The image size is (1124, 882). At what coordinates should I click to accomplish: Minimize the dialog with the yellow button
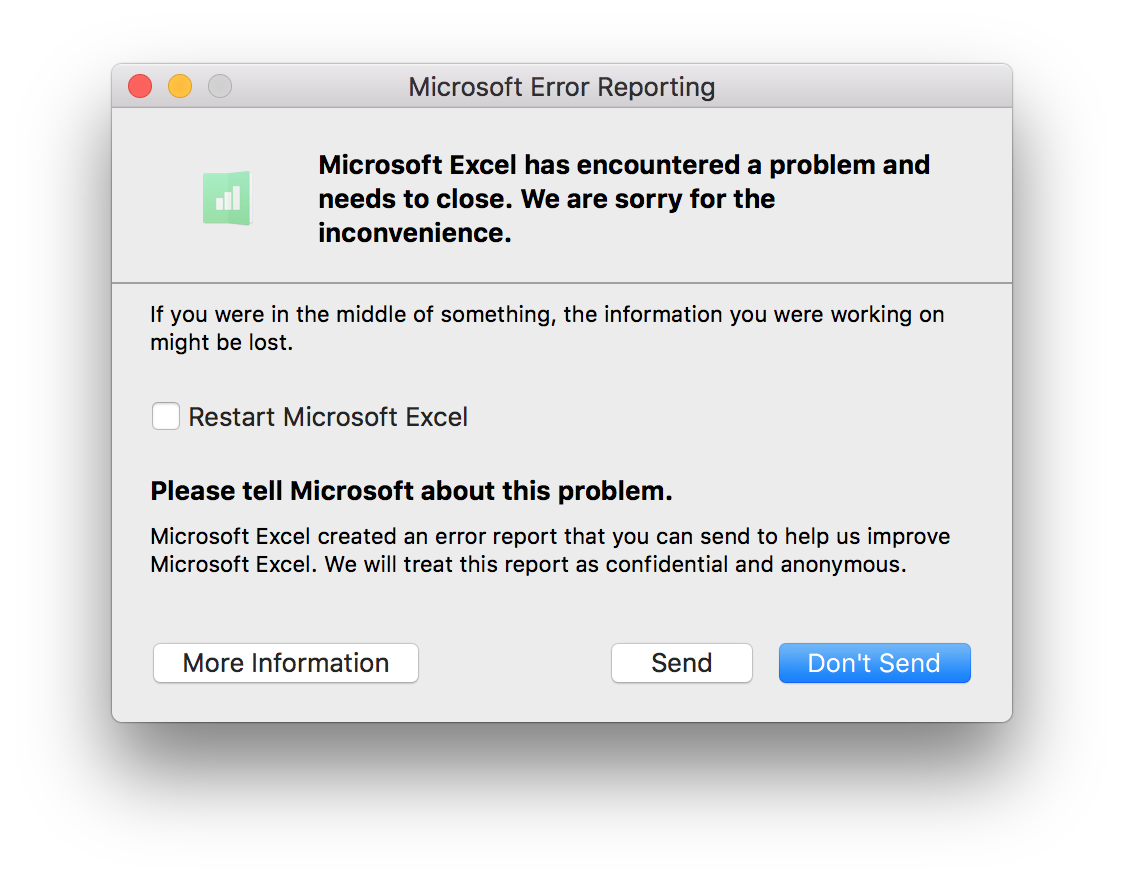(180, 87)
